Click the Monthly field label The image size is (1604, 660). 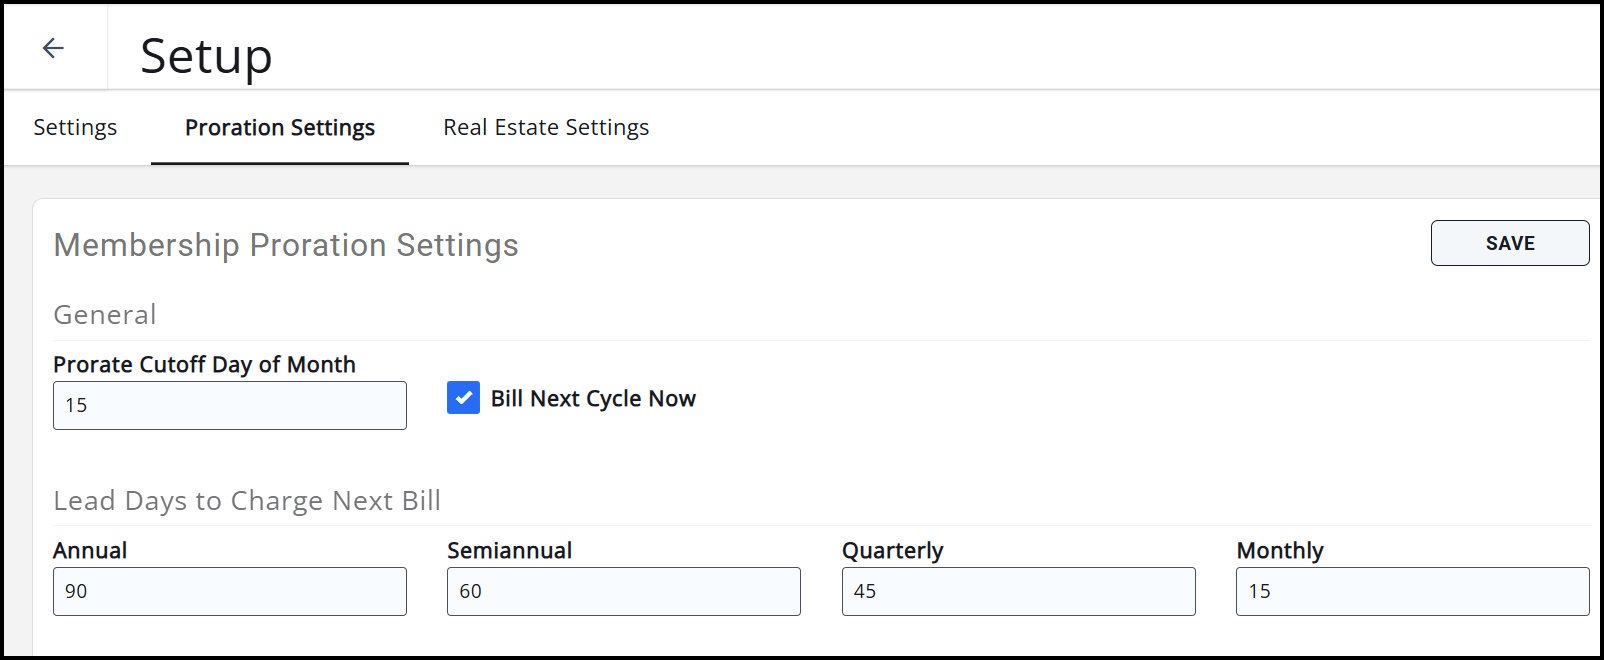coord(1280,551)
